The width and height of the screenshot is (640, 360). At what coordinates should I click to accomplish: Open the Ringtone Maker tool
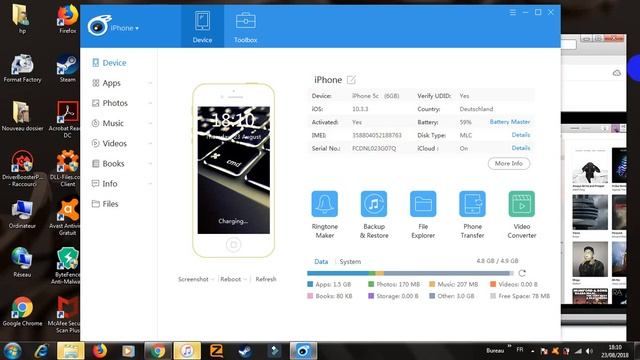[324, 215]
